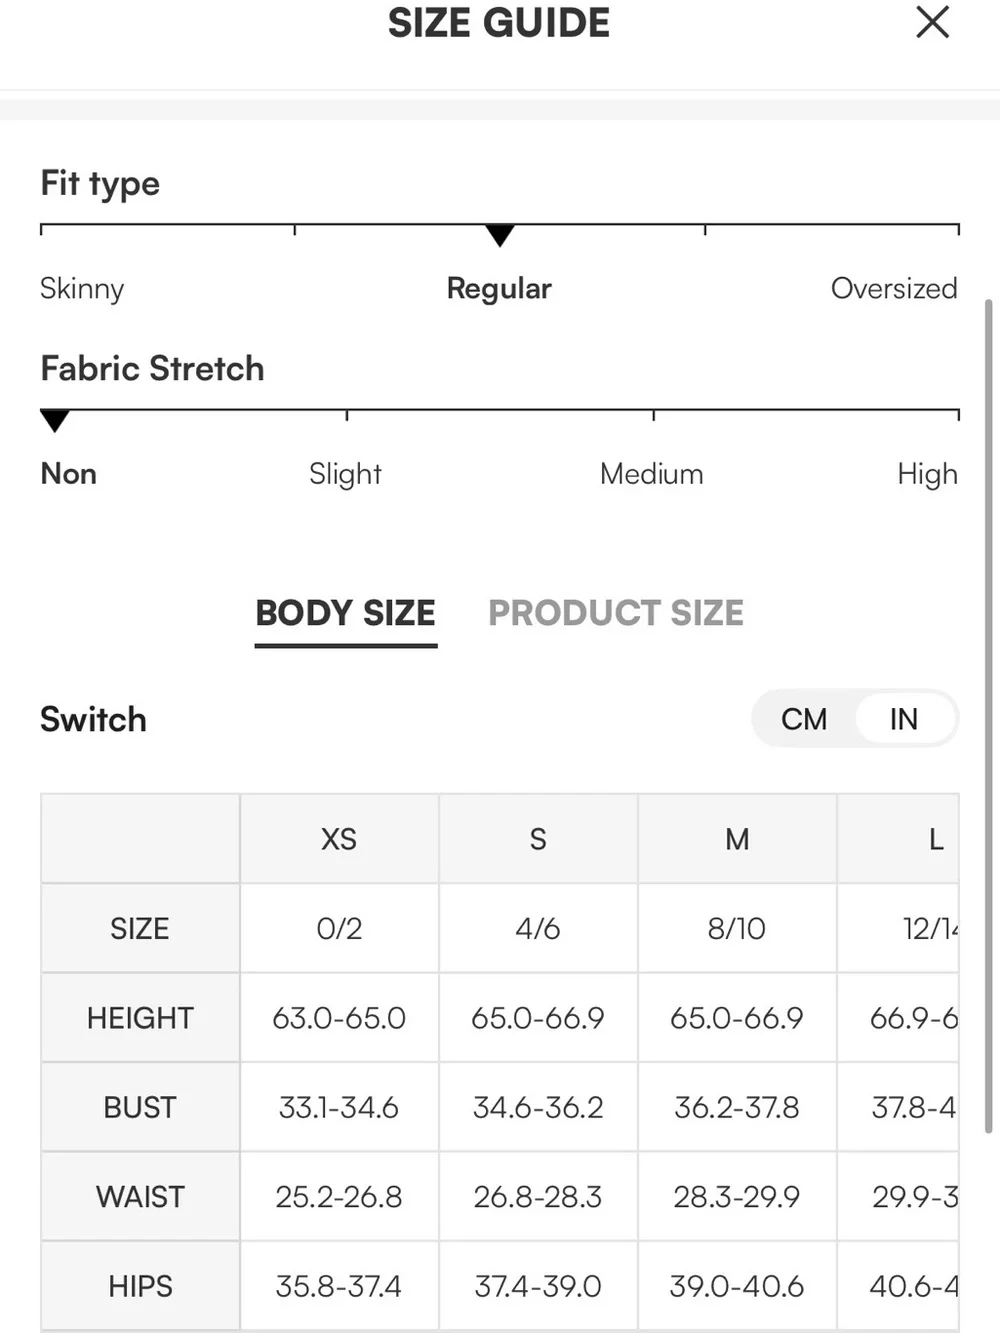Screen dimensions: 1000x1333
Task: Close the Size Guide panel
Action: click(x=932, y=22)
